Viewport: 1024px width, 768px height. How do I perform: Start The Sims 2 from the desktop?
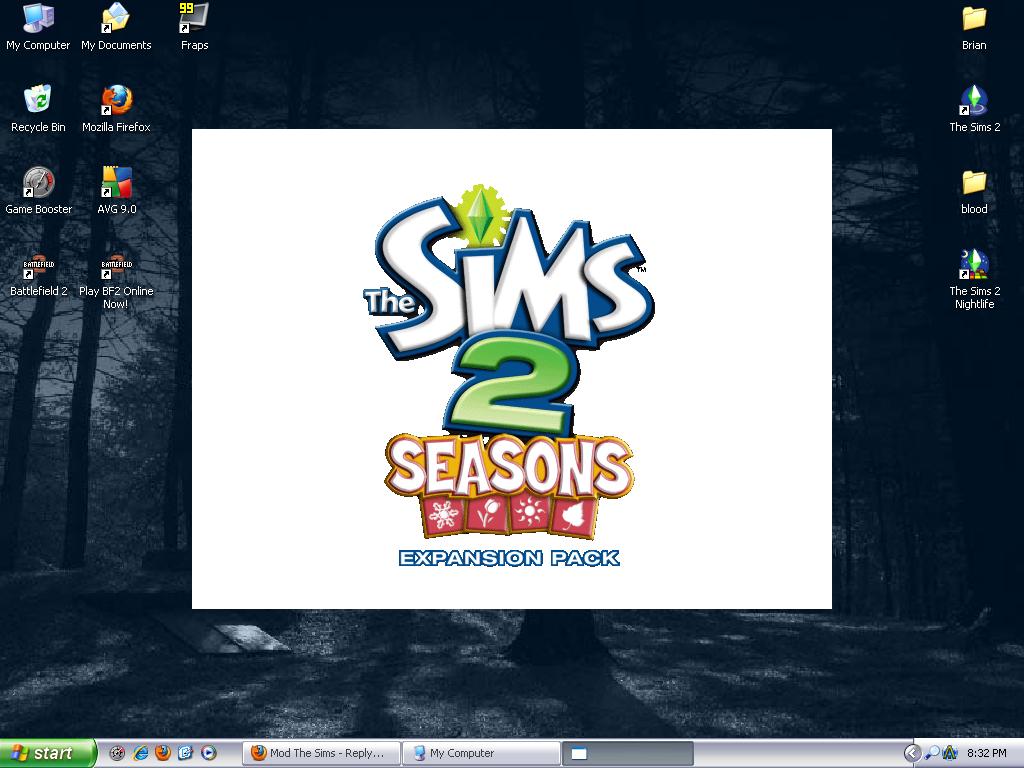pos(973,105)
